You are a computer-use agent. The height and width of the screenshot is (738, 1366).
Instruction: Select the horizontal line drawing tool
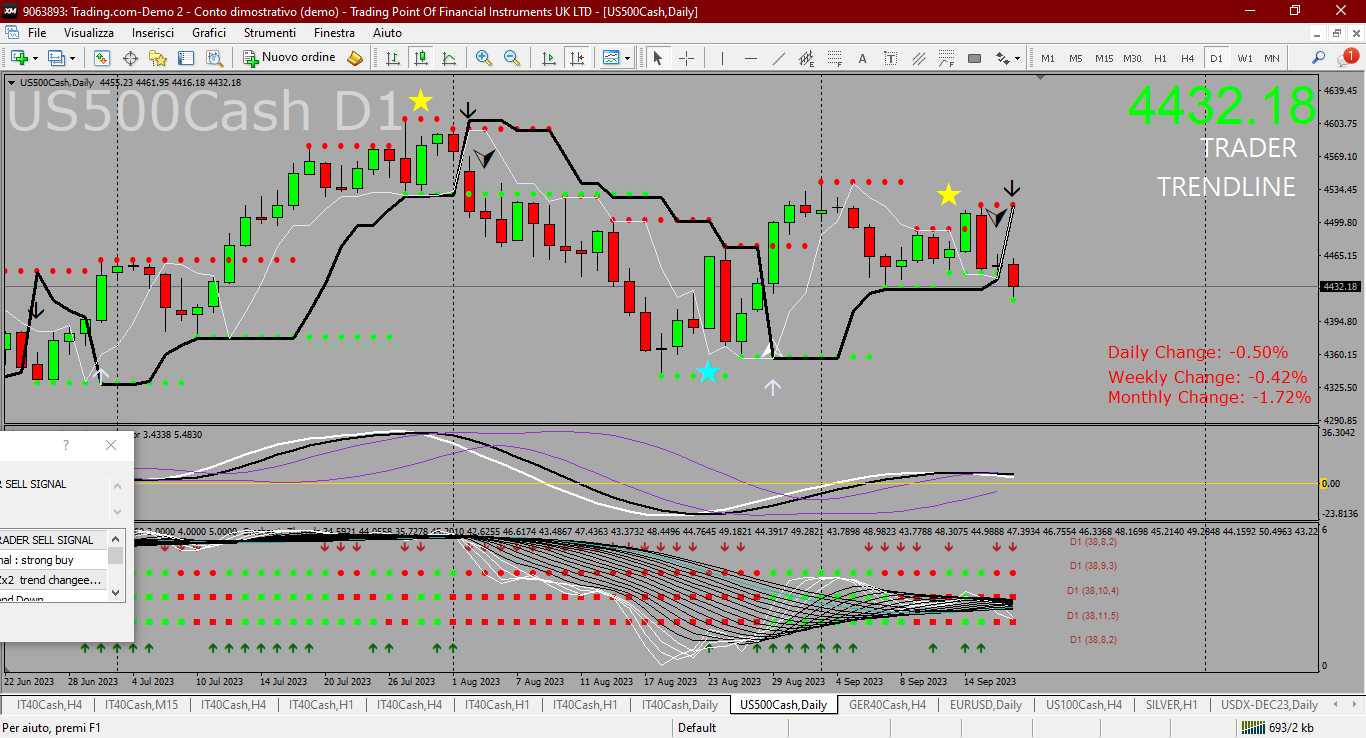pyautogui.click(x=751, y=58)
